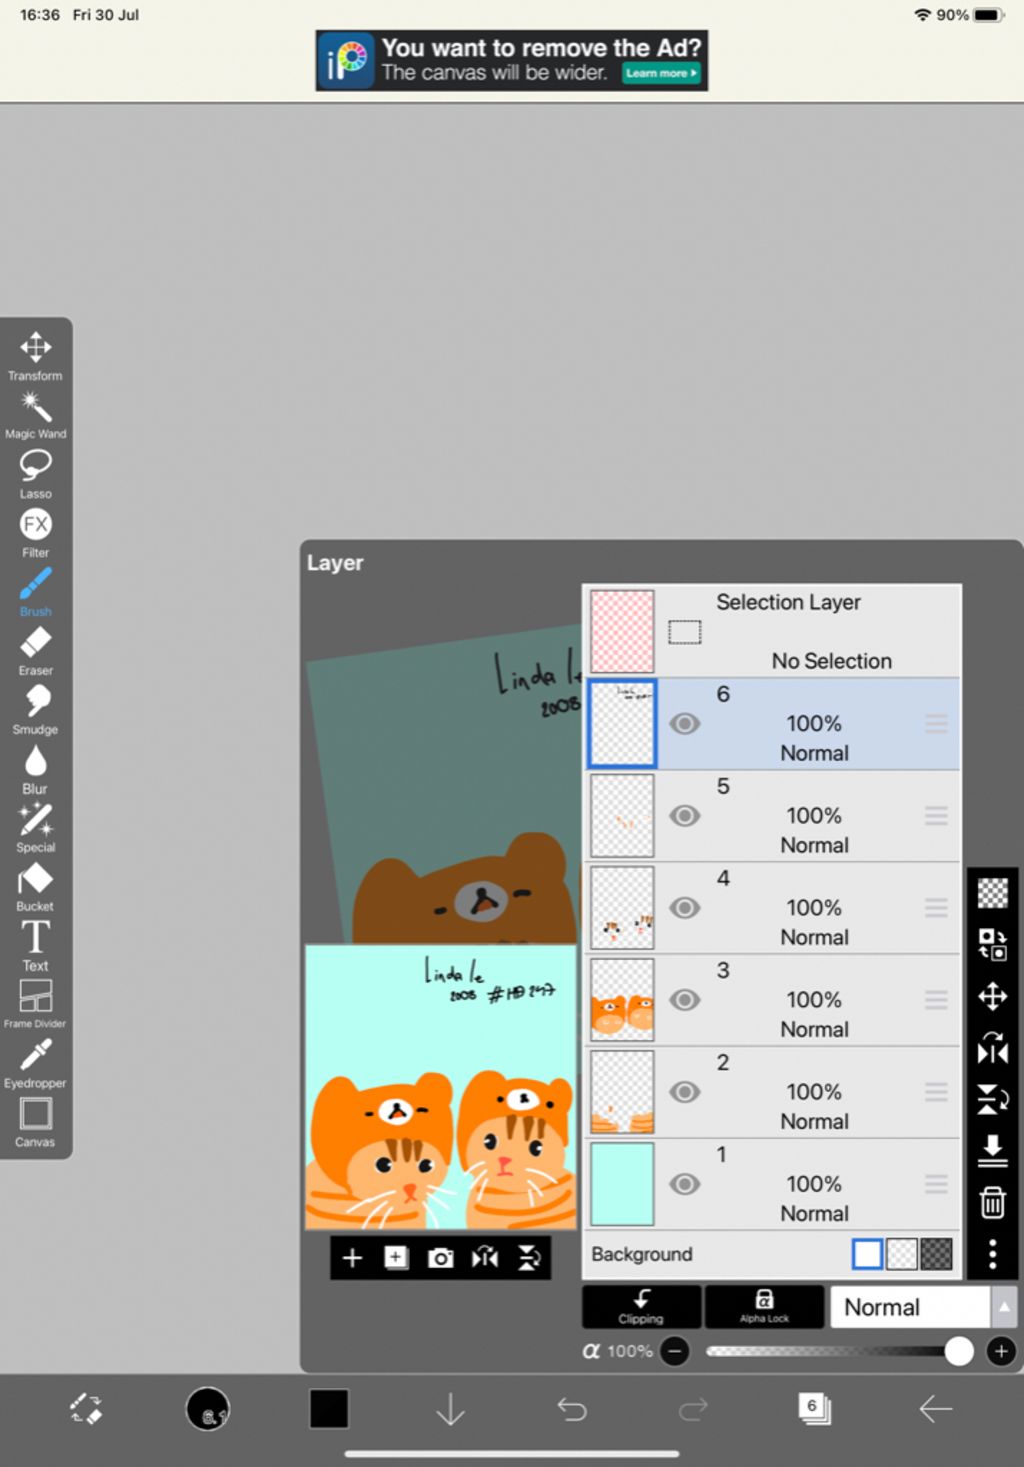The image size is (1024, 1467).
Task: Toggle Alpha Lock for the layer
Action: point(764,1306)
